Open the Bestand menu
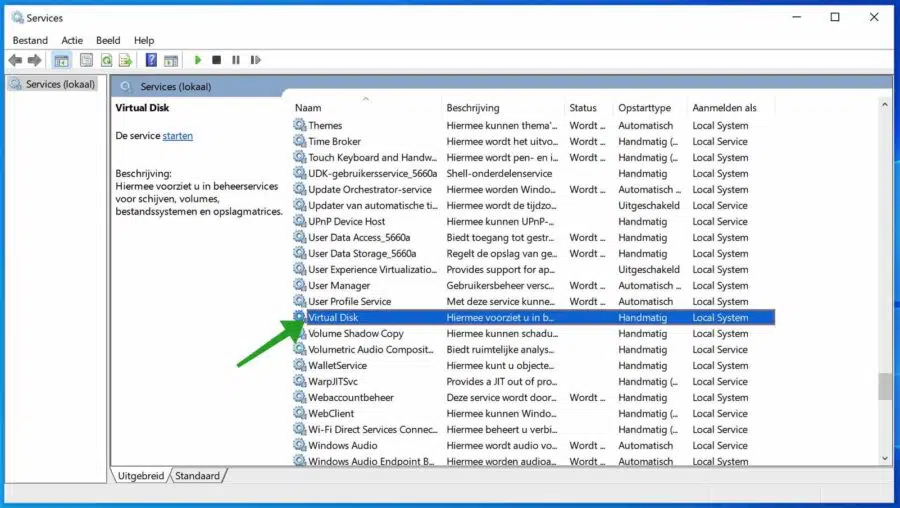The width and height of the screenshot is (900, 508). click(x=30, y=40)
